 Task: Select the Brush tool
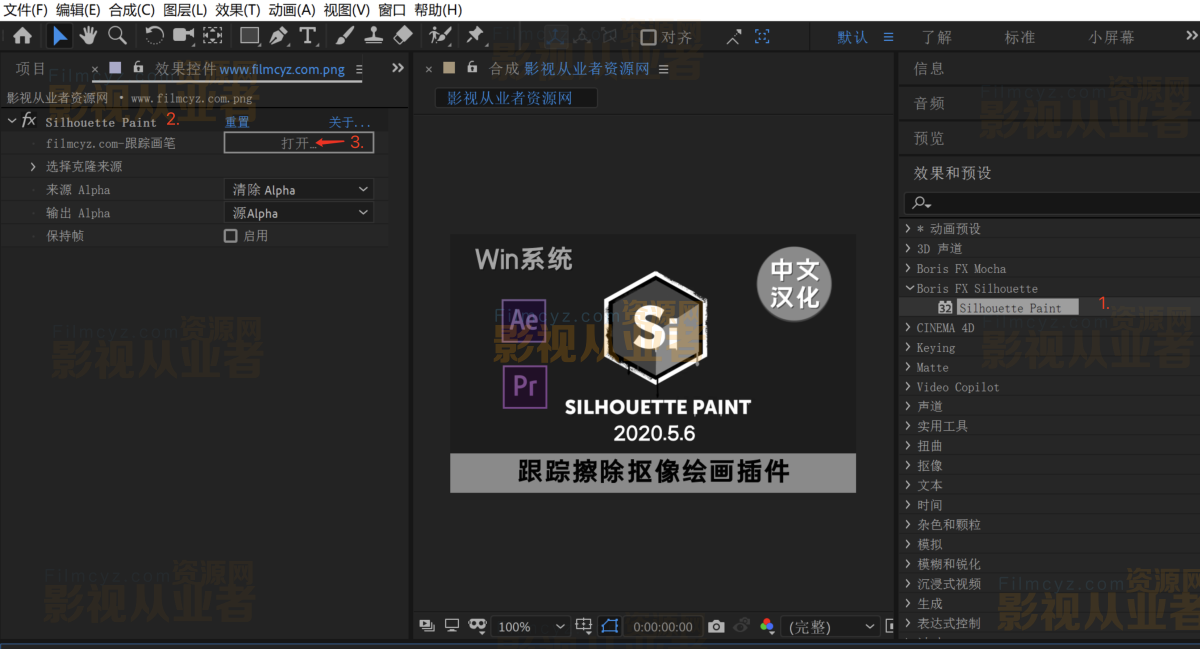pyautogui.click(x=344, y=36)
